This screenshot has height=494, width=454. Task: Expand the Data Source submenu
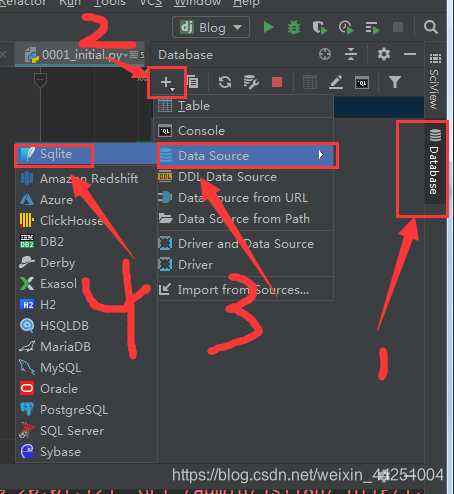tap(246, 156)
